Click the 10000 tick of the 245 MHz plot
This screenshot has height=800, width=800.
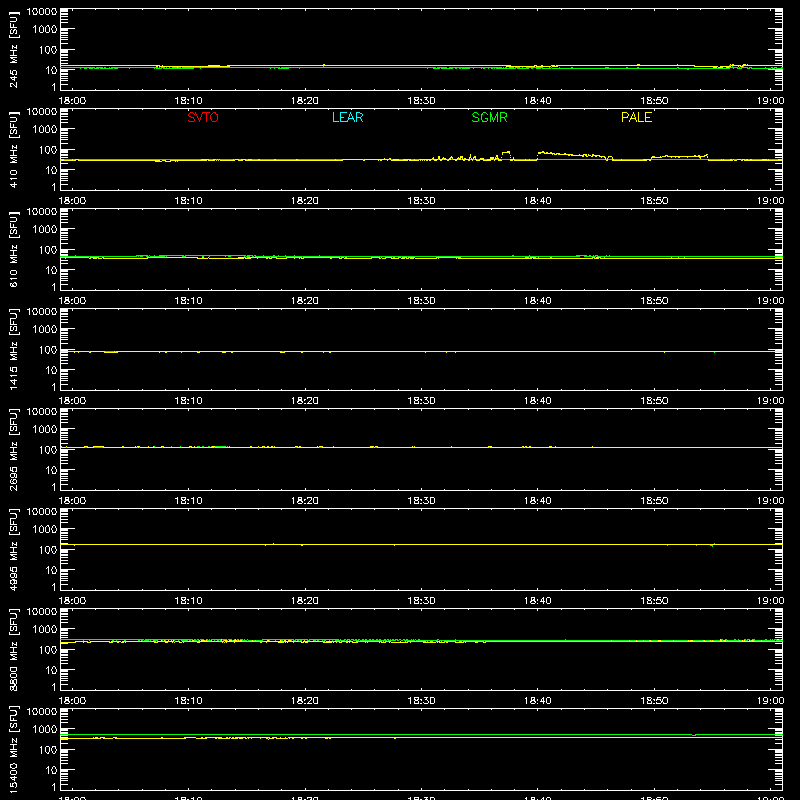point(42,12)
